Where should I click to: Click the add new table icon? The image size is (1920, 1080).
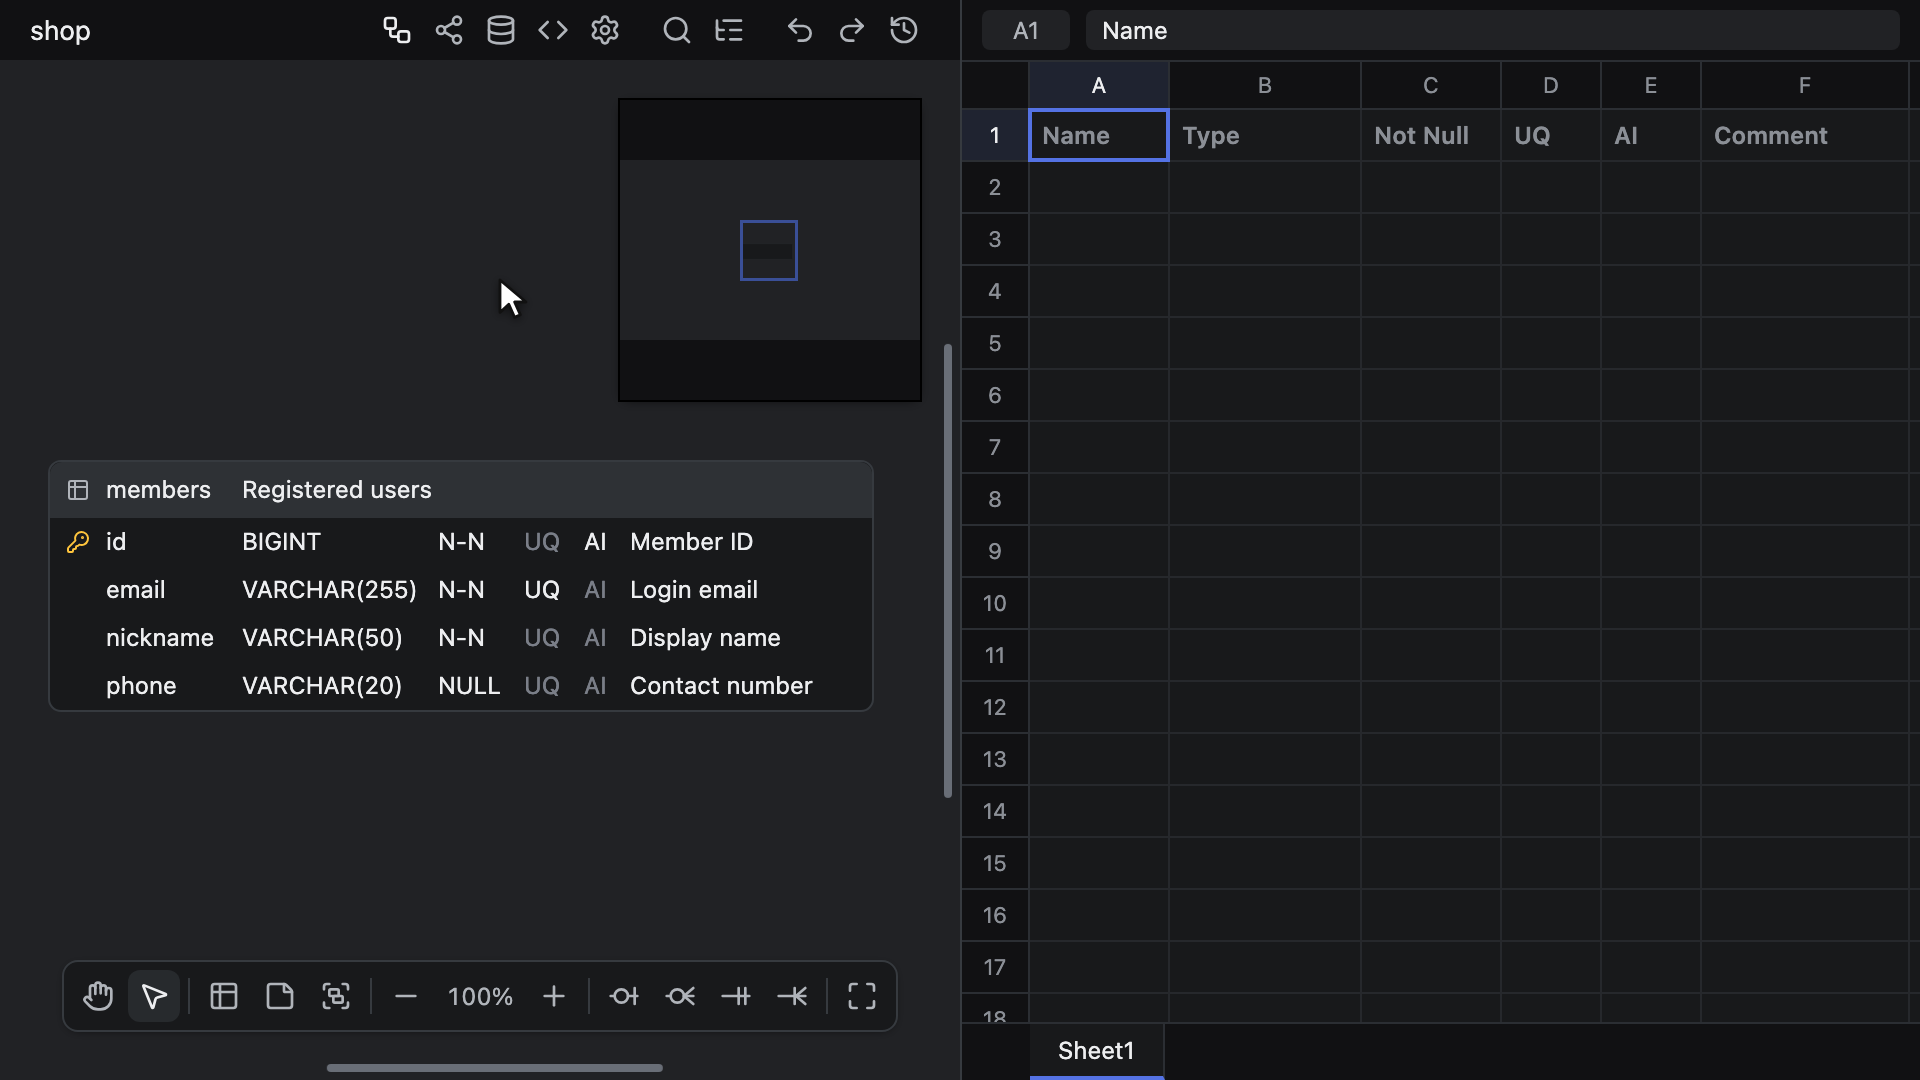[x=224, y=996]
